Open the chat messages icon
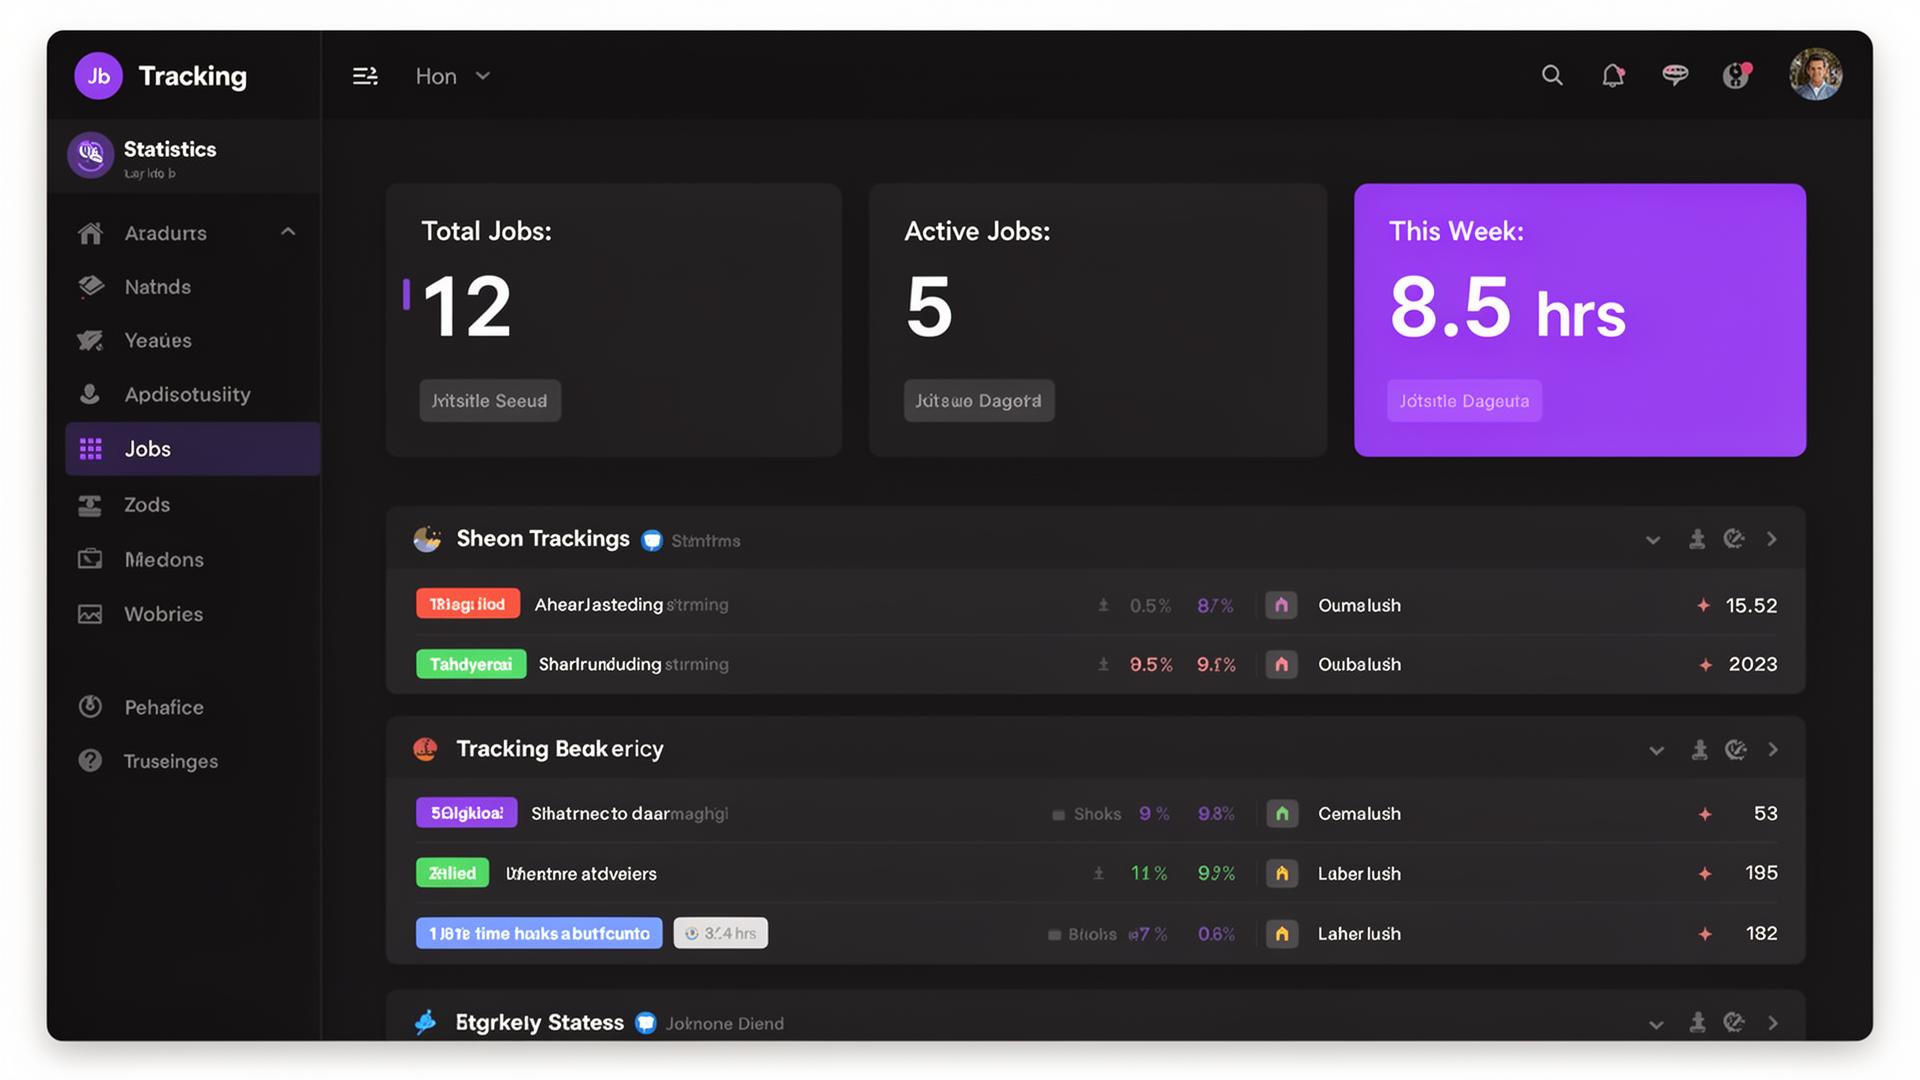Image resolution: width=1920 pixels, height=1080 pixels. tap(1675, 75)
